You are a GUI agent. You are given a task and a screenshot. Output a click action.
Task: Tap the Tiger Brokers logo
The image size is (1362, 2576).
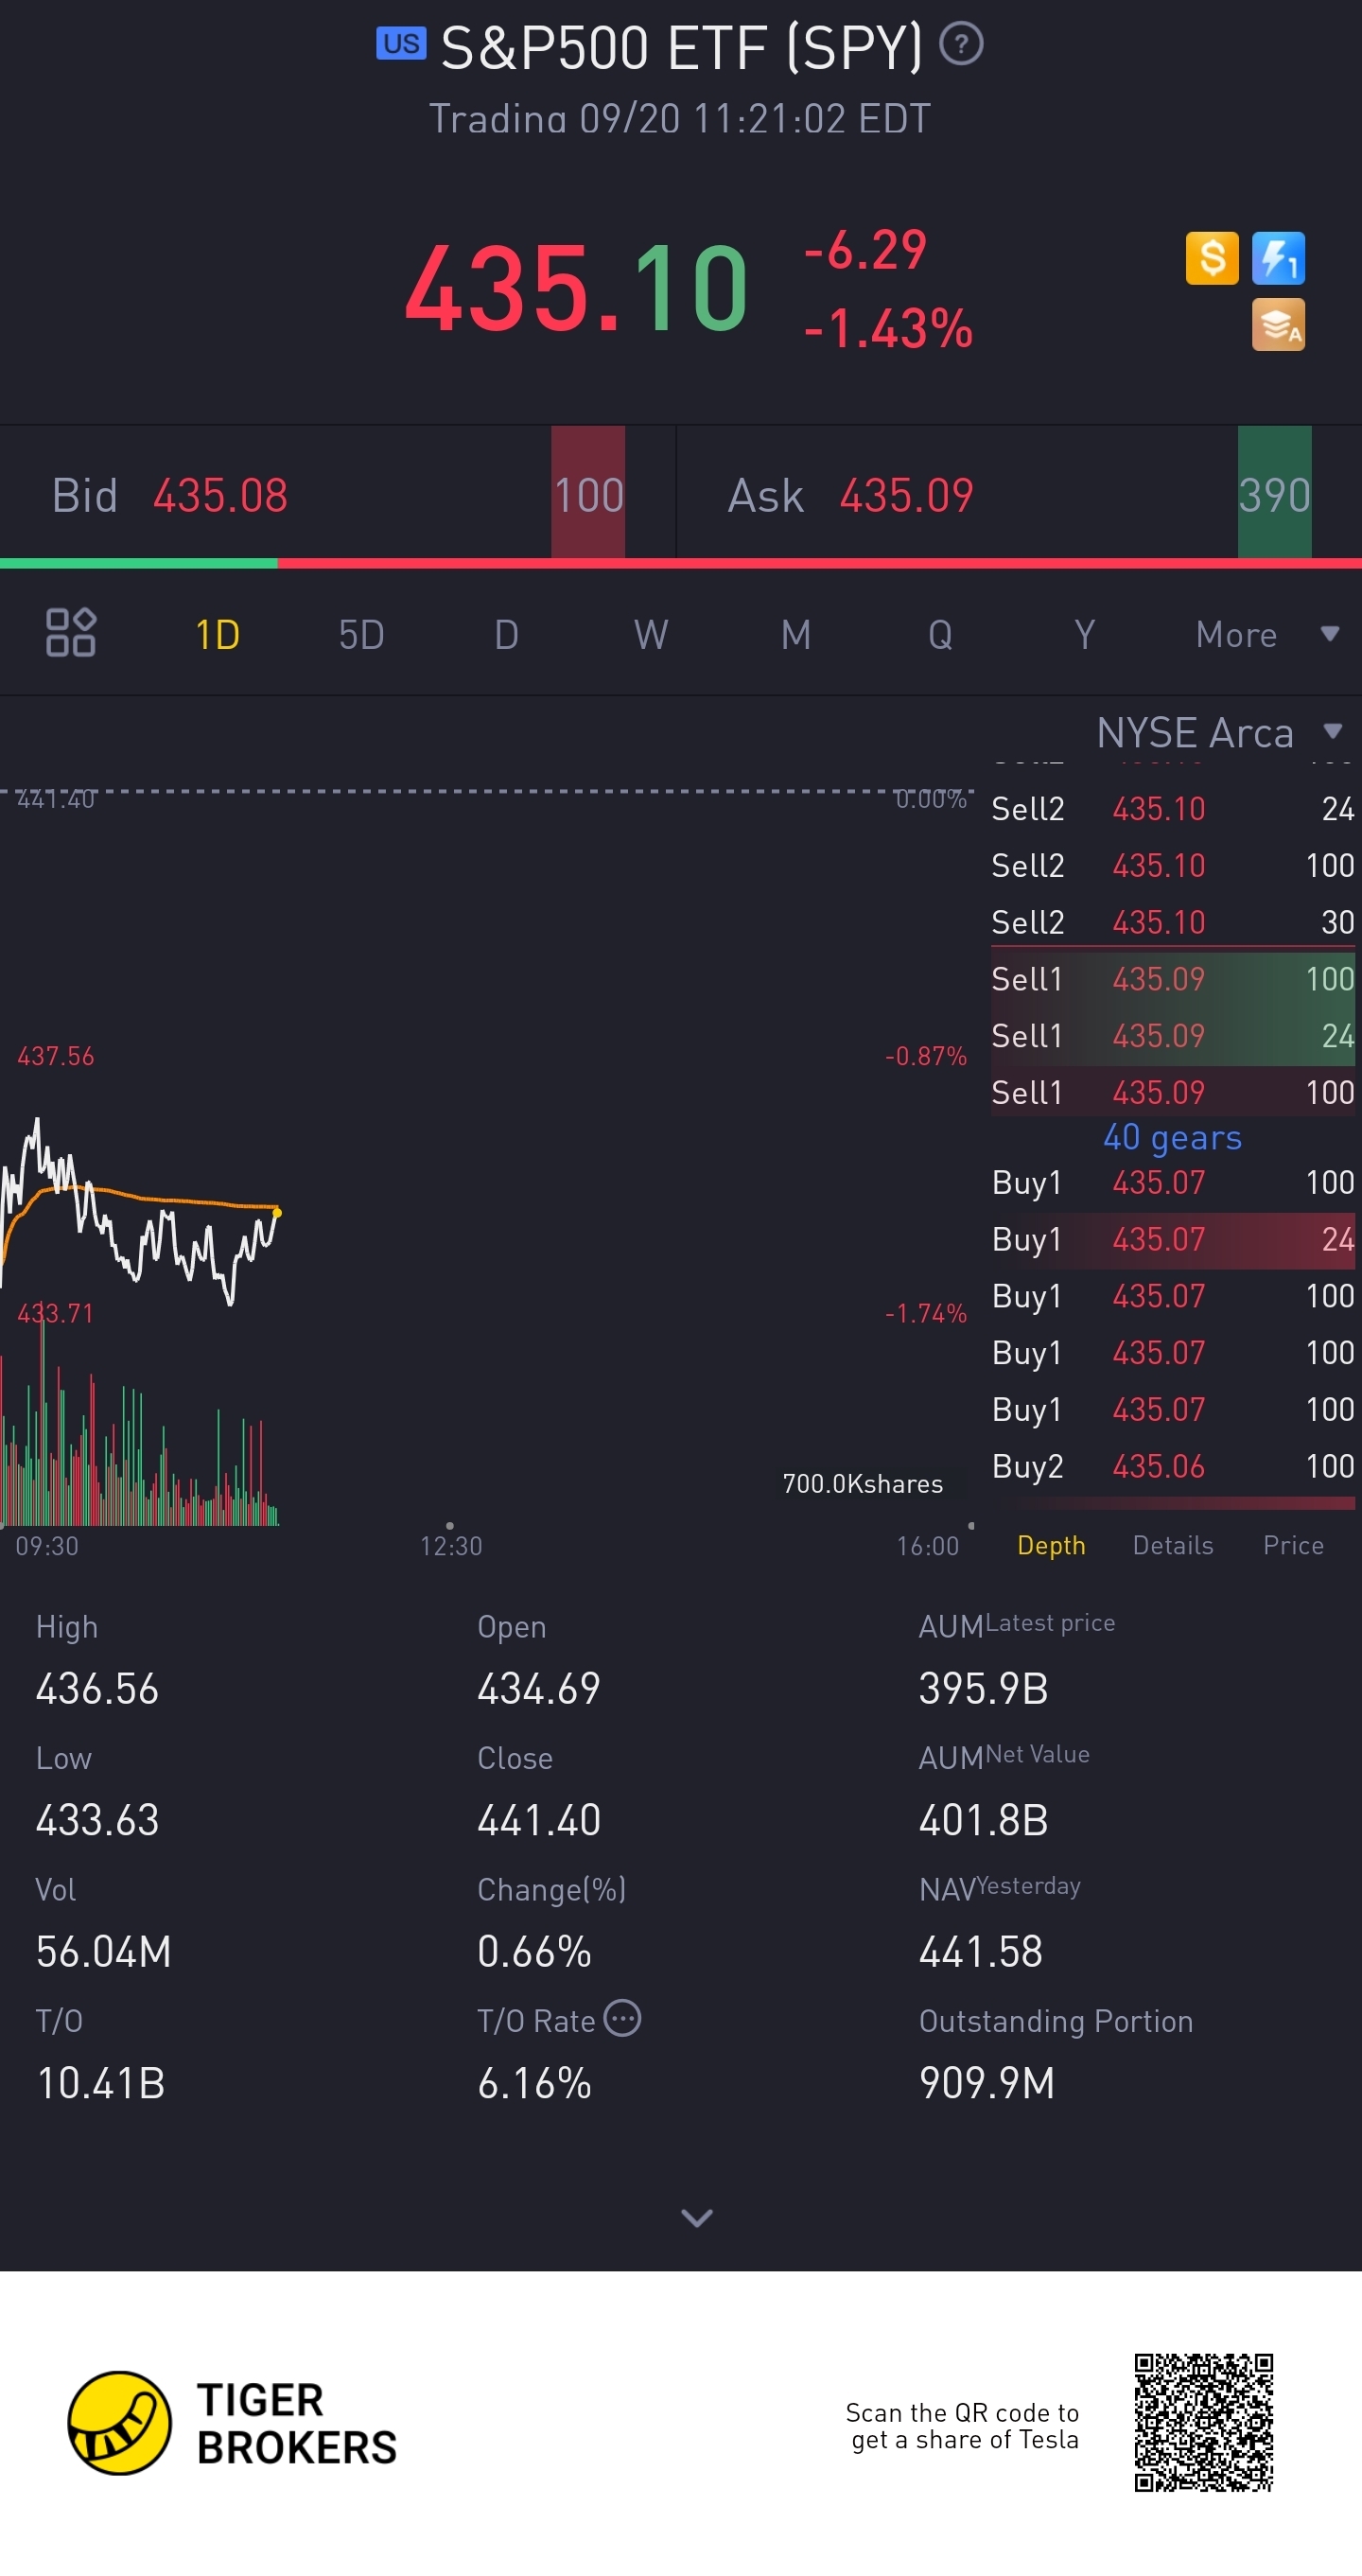[232, 2423]
